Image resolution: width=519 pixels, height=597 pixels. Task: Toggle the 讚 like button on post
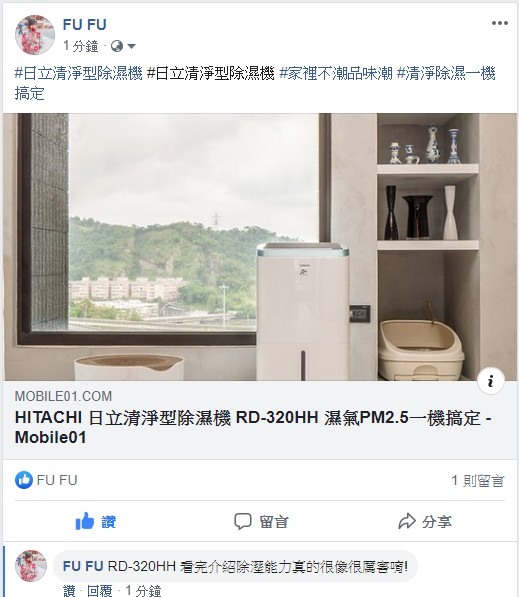pyautogui.click(x=96, y=521)
